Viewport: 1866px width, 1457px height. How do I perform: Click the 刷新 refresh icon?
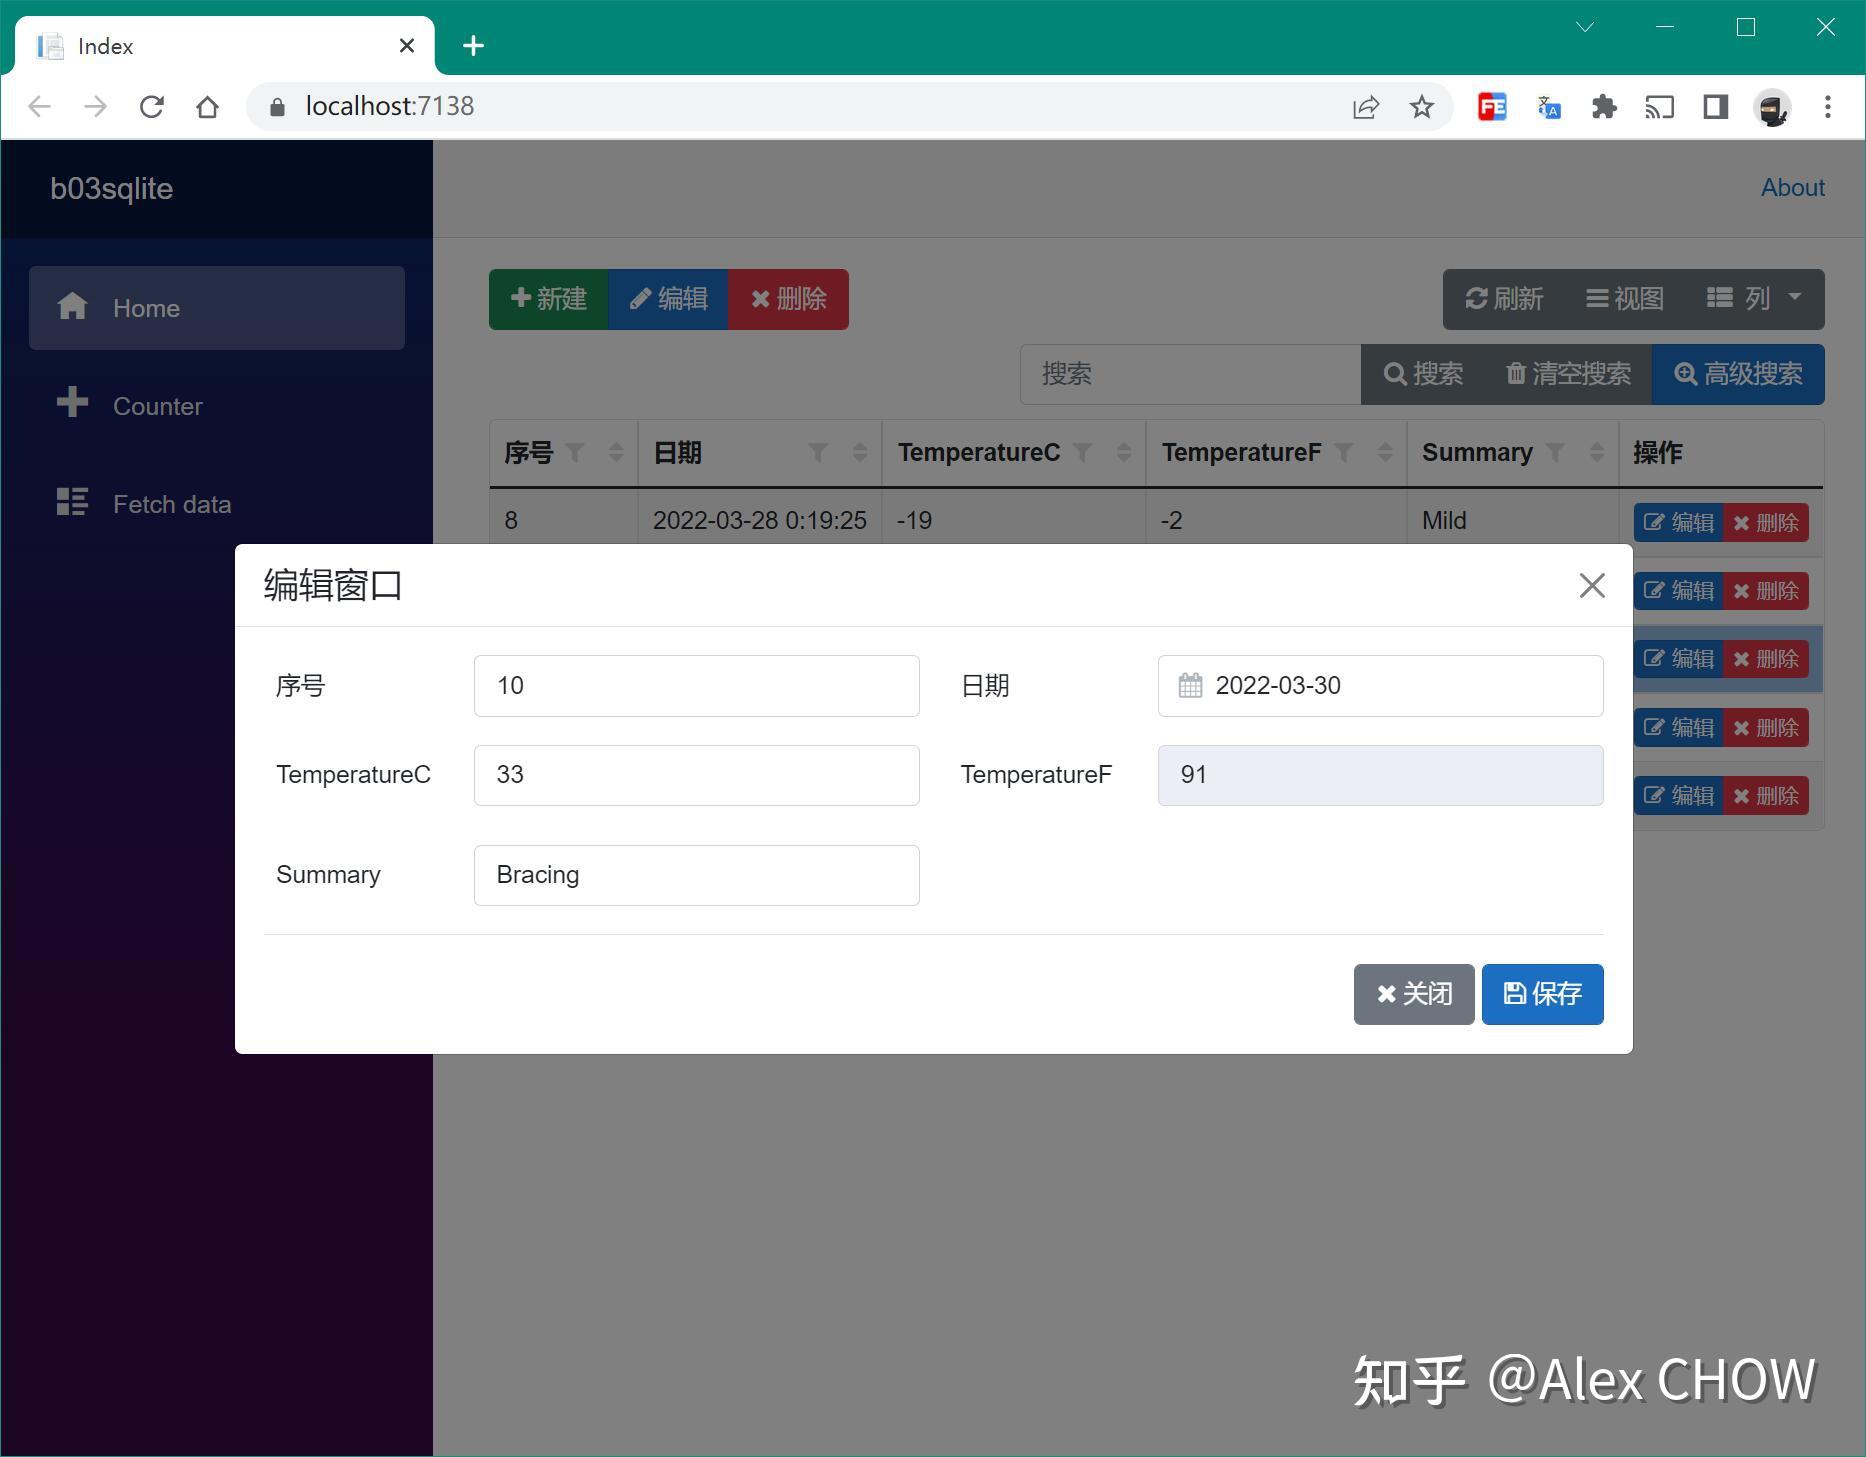[1479, 298]
